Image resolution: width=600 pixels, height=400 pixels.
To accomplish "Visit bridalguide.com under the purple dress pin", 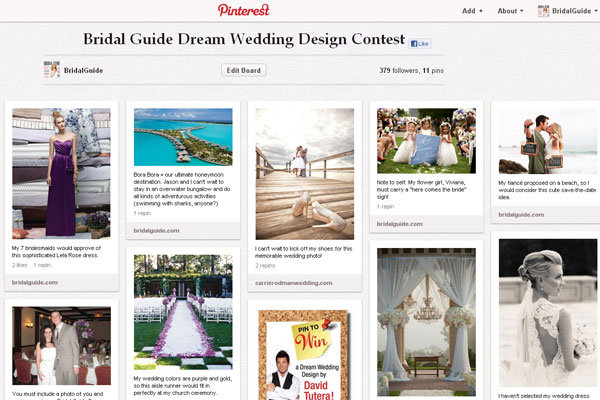I will tap(35, 282).
